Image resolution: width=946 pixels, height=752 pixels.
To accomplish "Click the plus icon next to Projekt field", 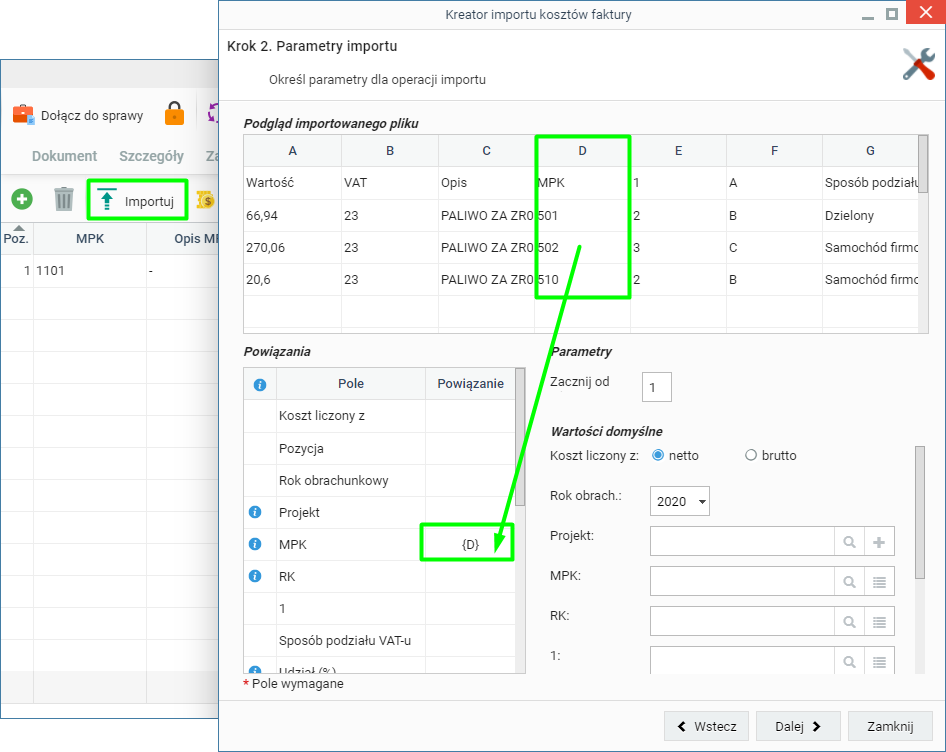I will pos(879,541).
